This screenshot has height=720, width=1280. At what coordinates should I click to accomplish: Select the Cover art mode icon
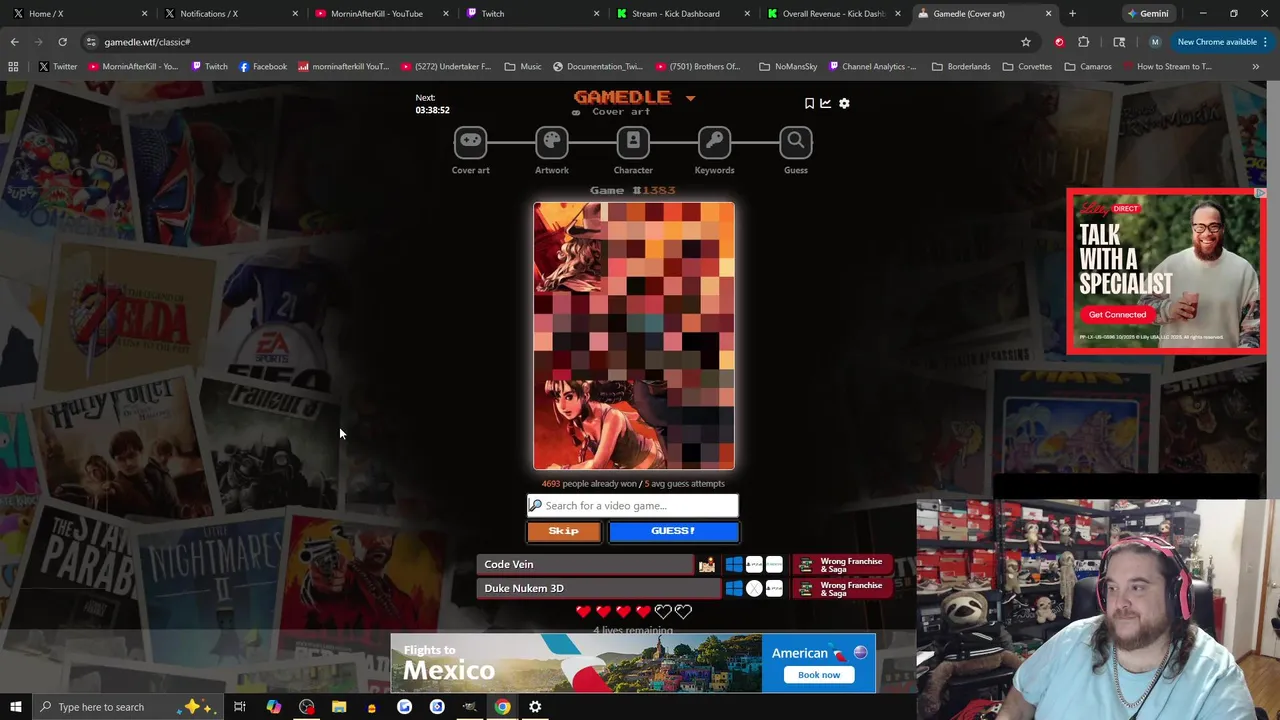pyautogui.click(x=470, y=143)
